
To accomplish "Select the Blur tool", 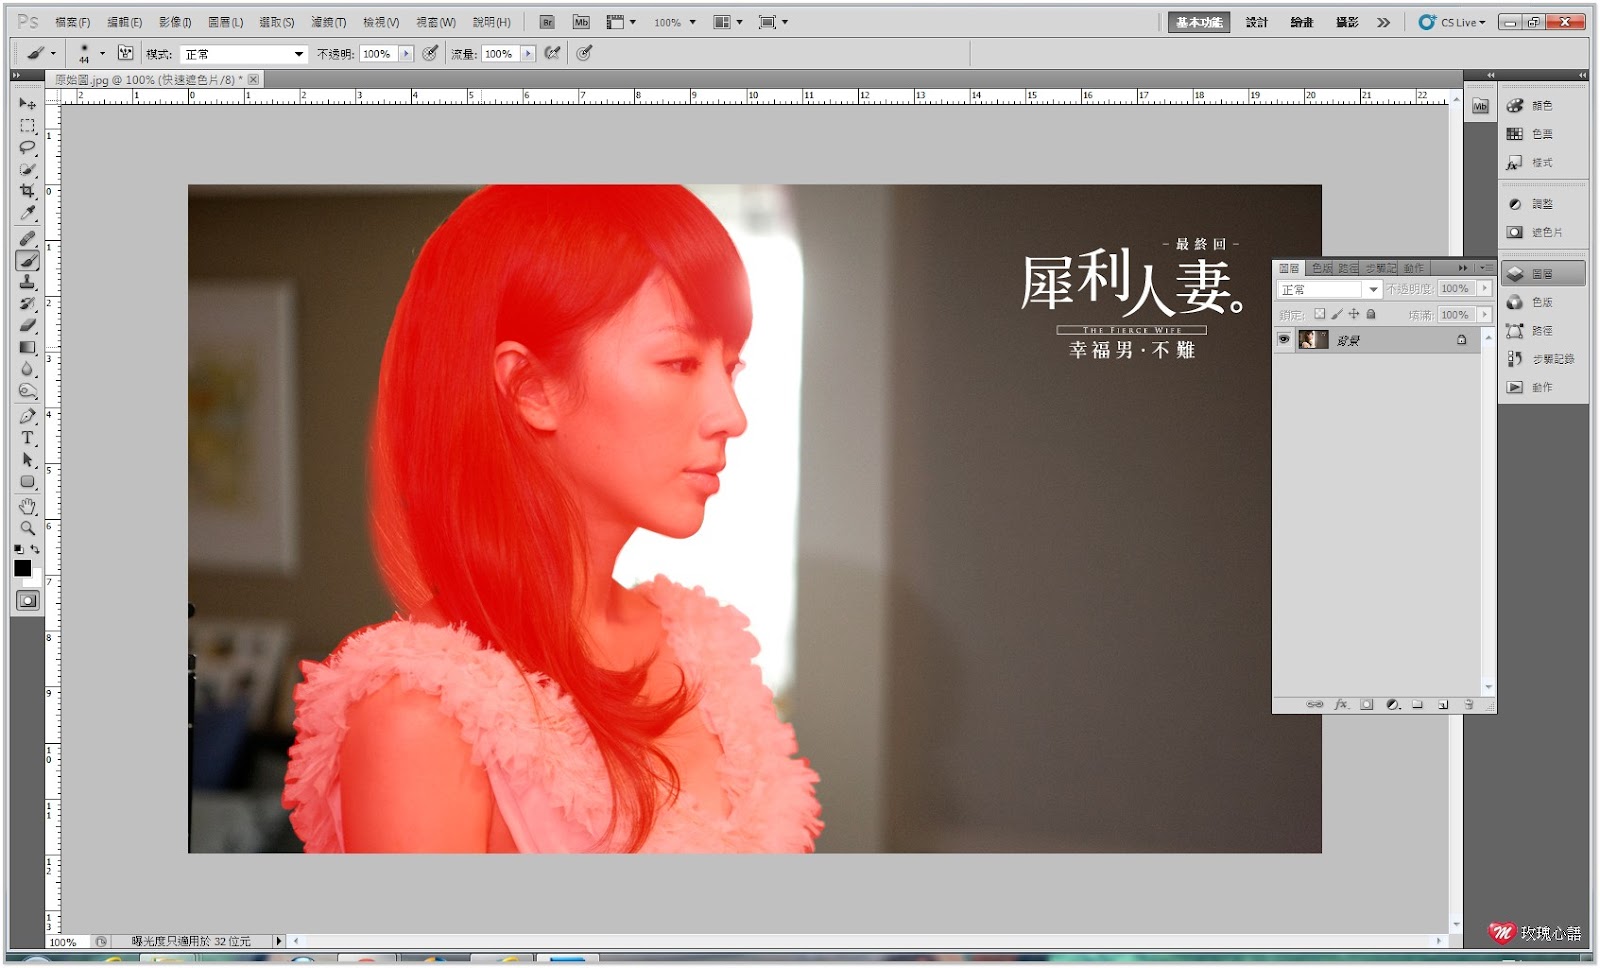I will click(x=27, y=370).
